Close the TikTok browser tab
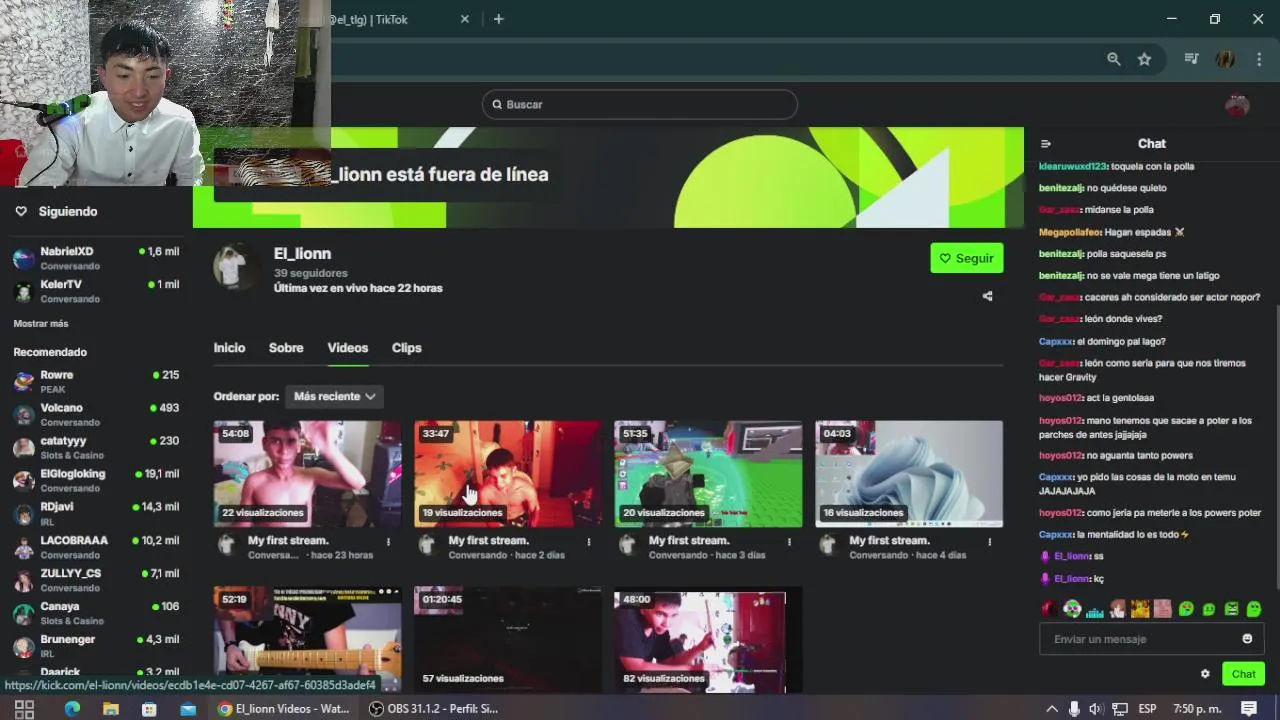Screen dimensions: 1280x720 click(x=464, y=19)
